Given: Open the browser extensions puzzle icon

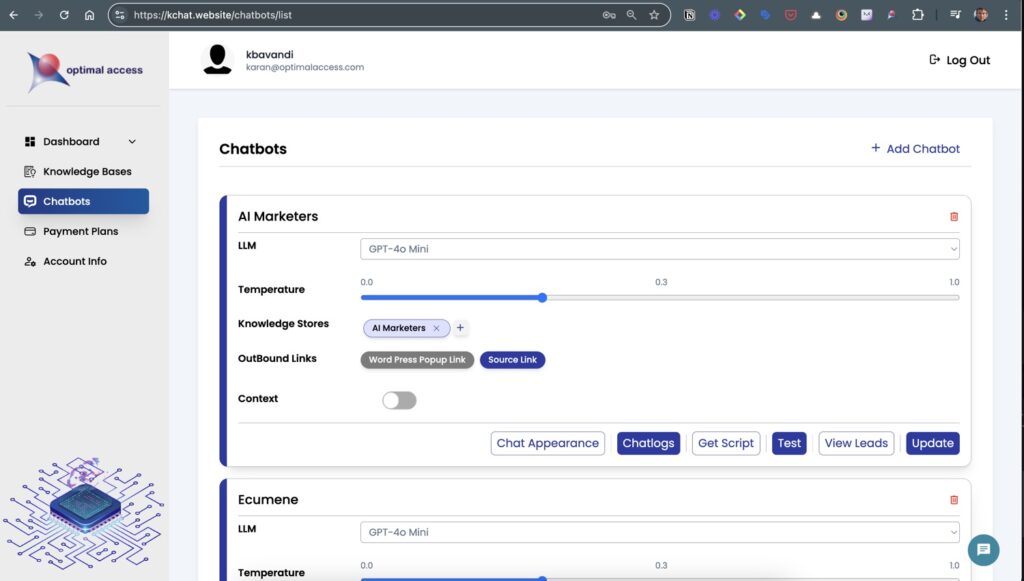Looking at the screenshot, I should (918, 14).
